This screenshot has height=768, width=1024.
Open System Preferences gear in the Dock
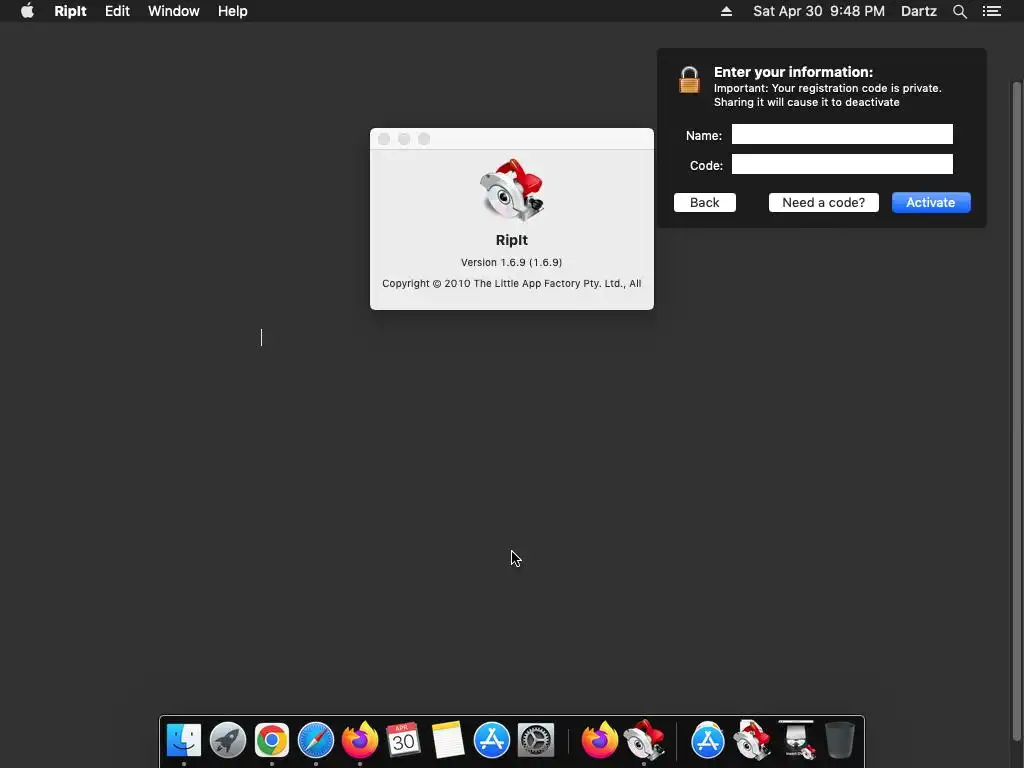pos(536,740)
